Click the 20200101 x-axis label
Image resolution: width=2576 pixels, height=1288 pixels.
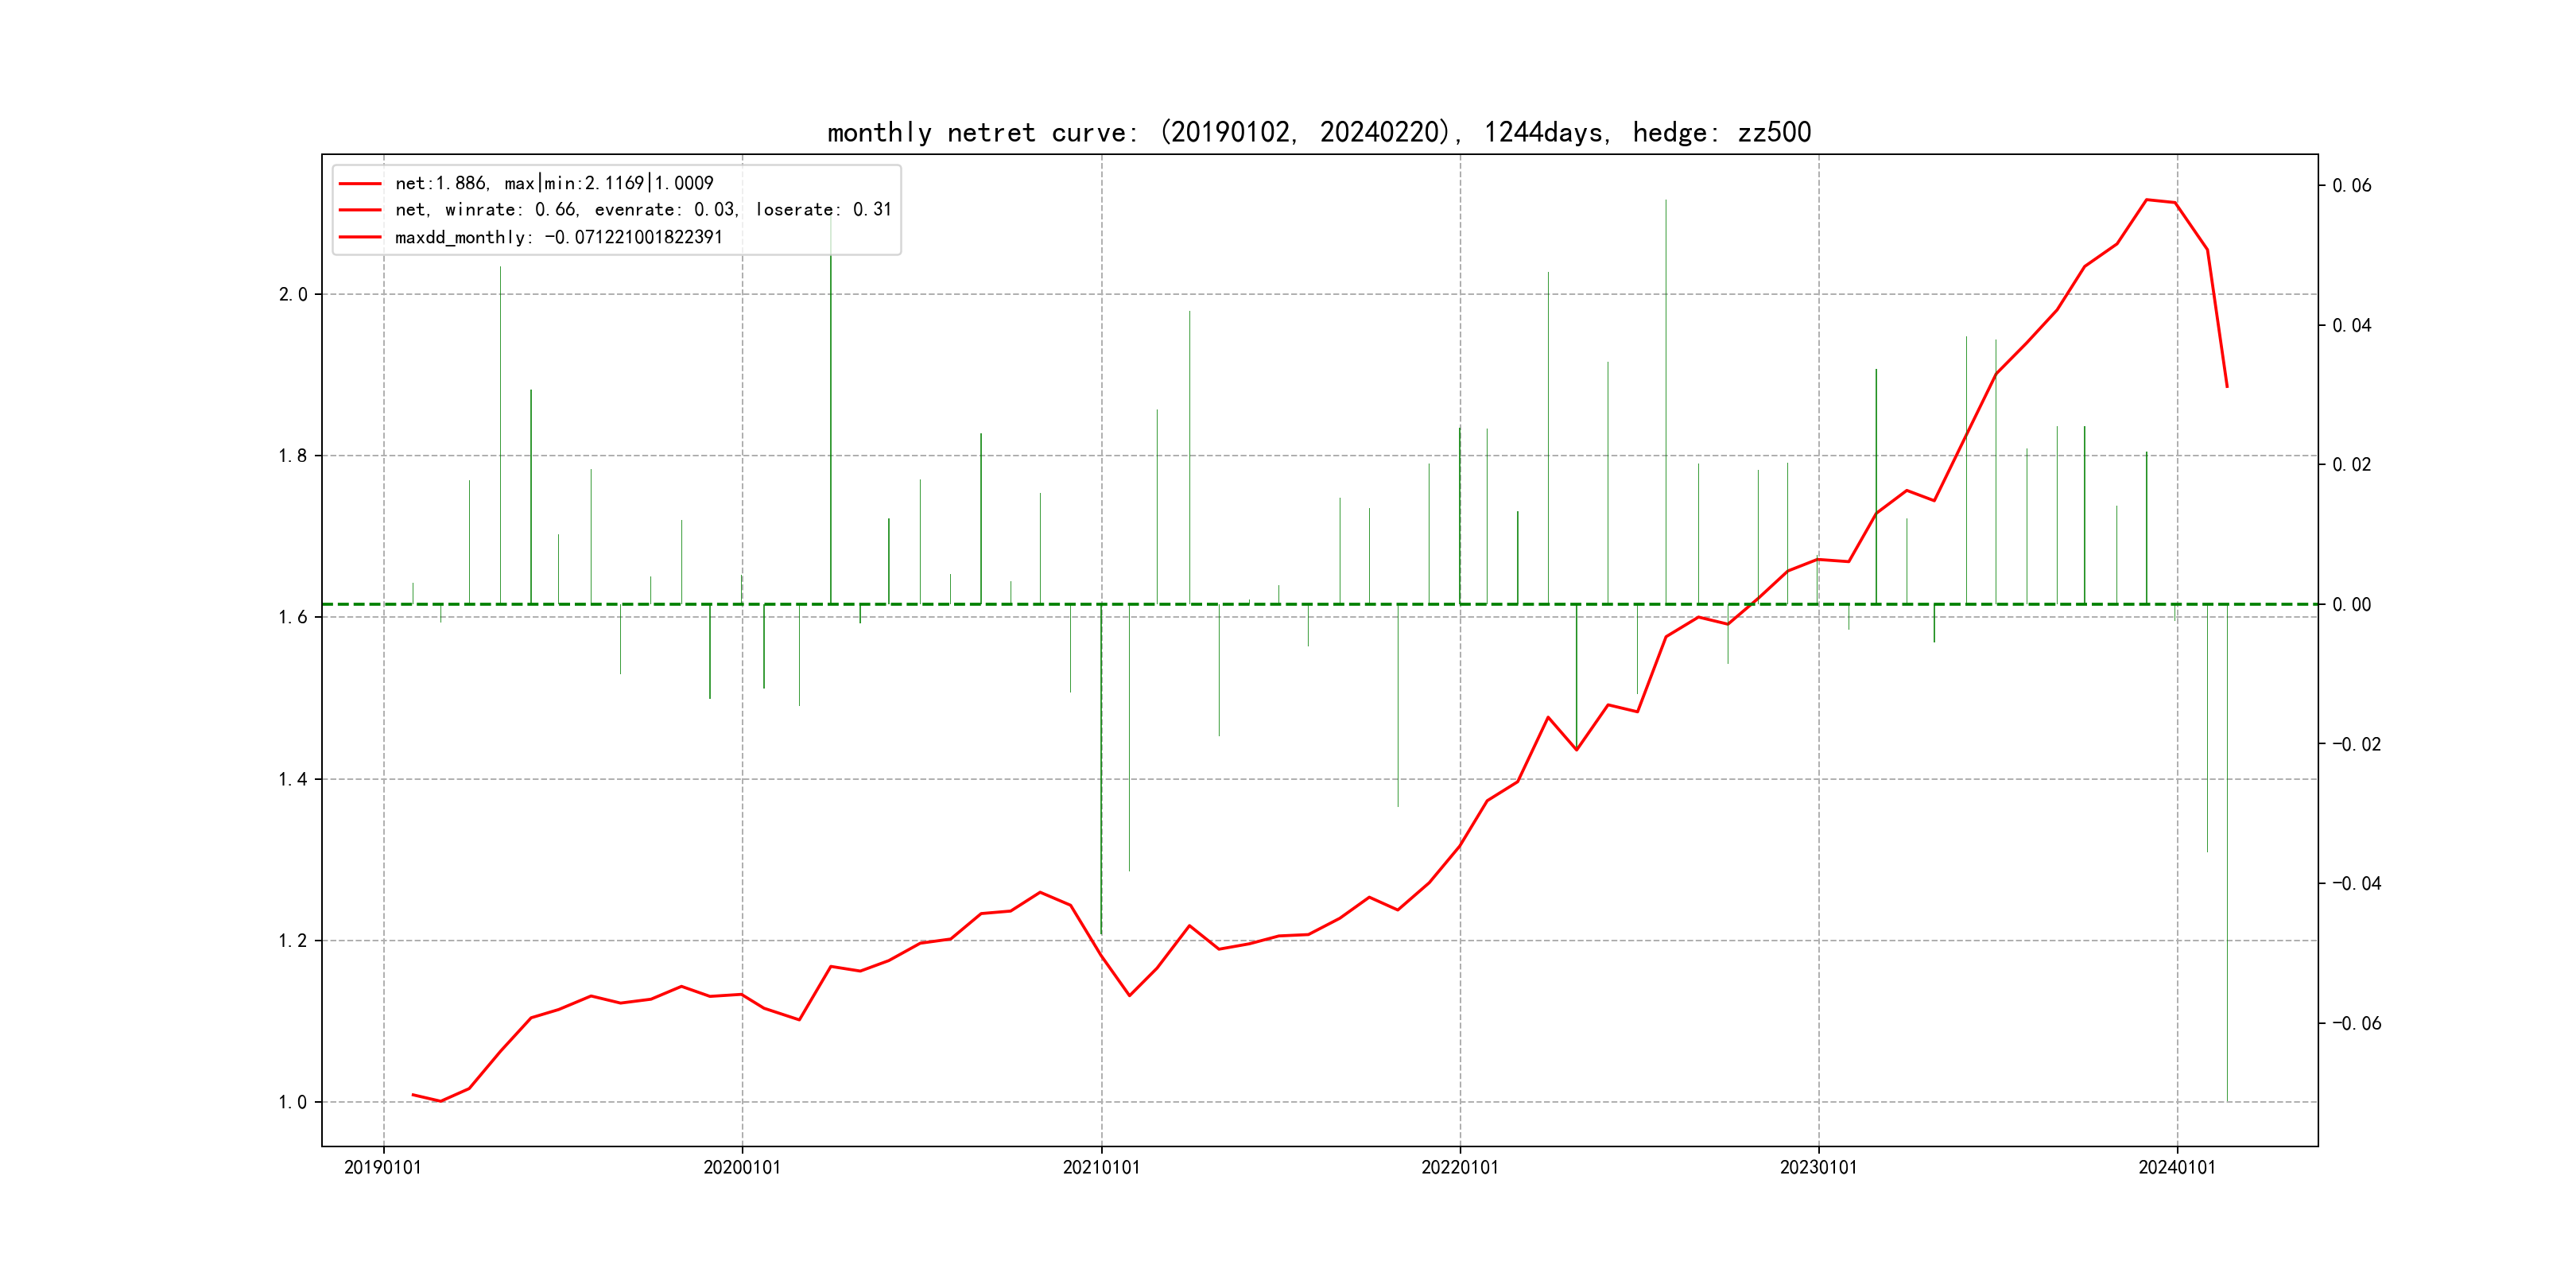741,1167
